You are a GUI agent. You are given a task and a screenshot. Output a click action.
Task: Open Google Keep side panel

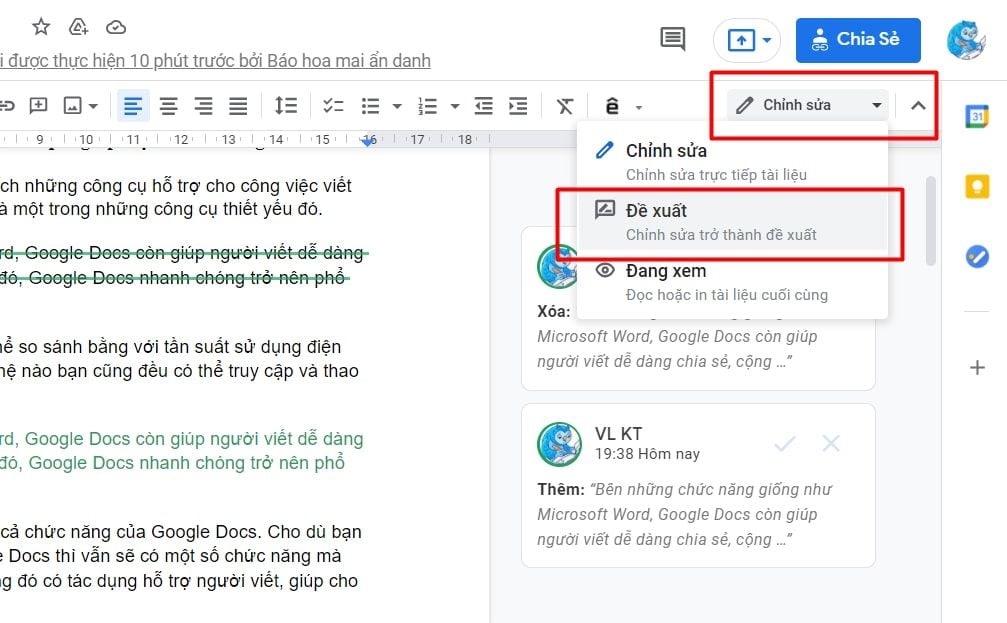[977, 186]
